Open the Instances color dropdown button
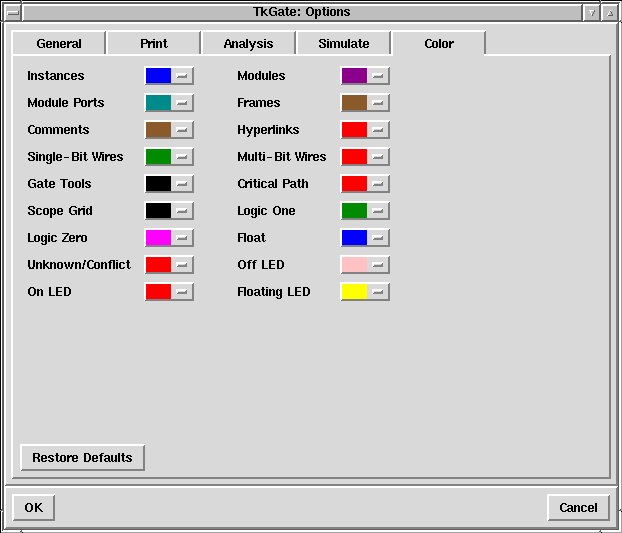This screenshot has height=533, width=622. pos(182,76)
